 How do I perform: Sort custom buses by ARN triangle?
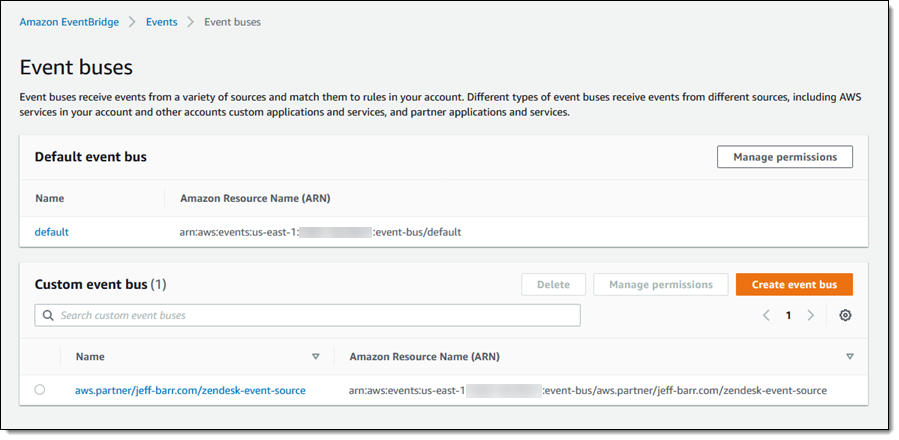click(x=849, y=356)
